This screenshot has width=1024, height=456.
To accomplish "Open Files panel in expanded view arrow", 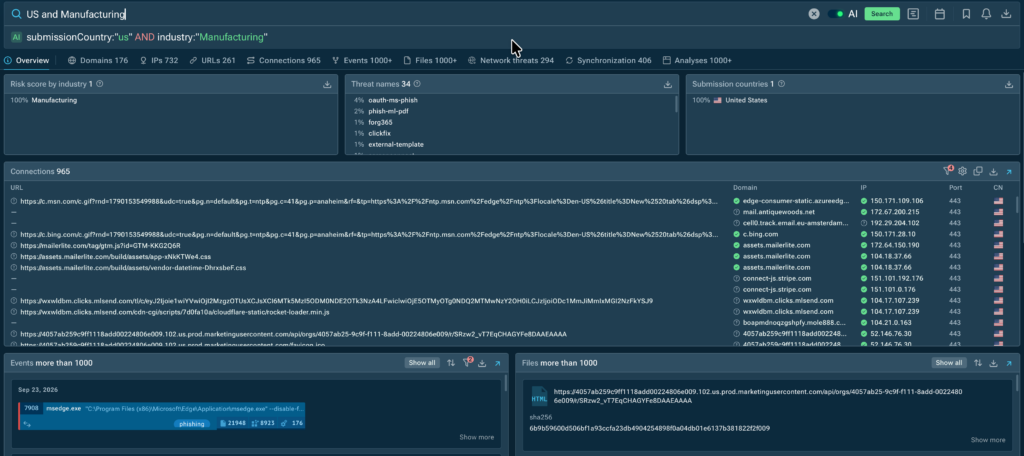I will [1009, 363].
